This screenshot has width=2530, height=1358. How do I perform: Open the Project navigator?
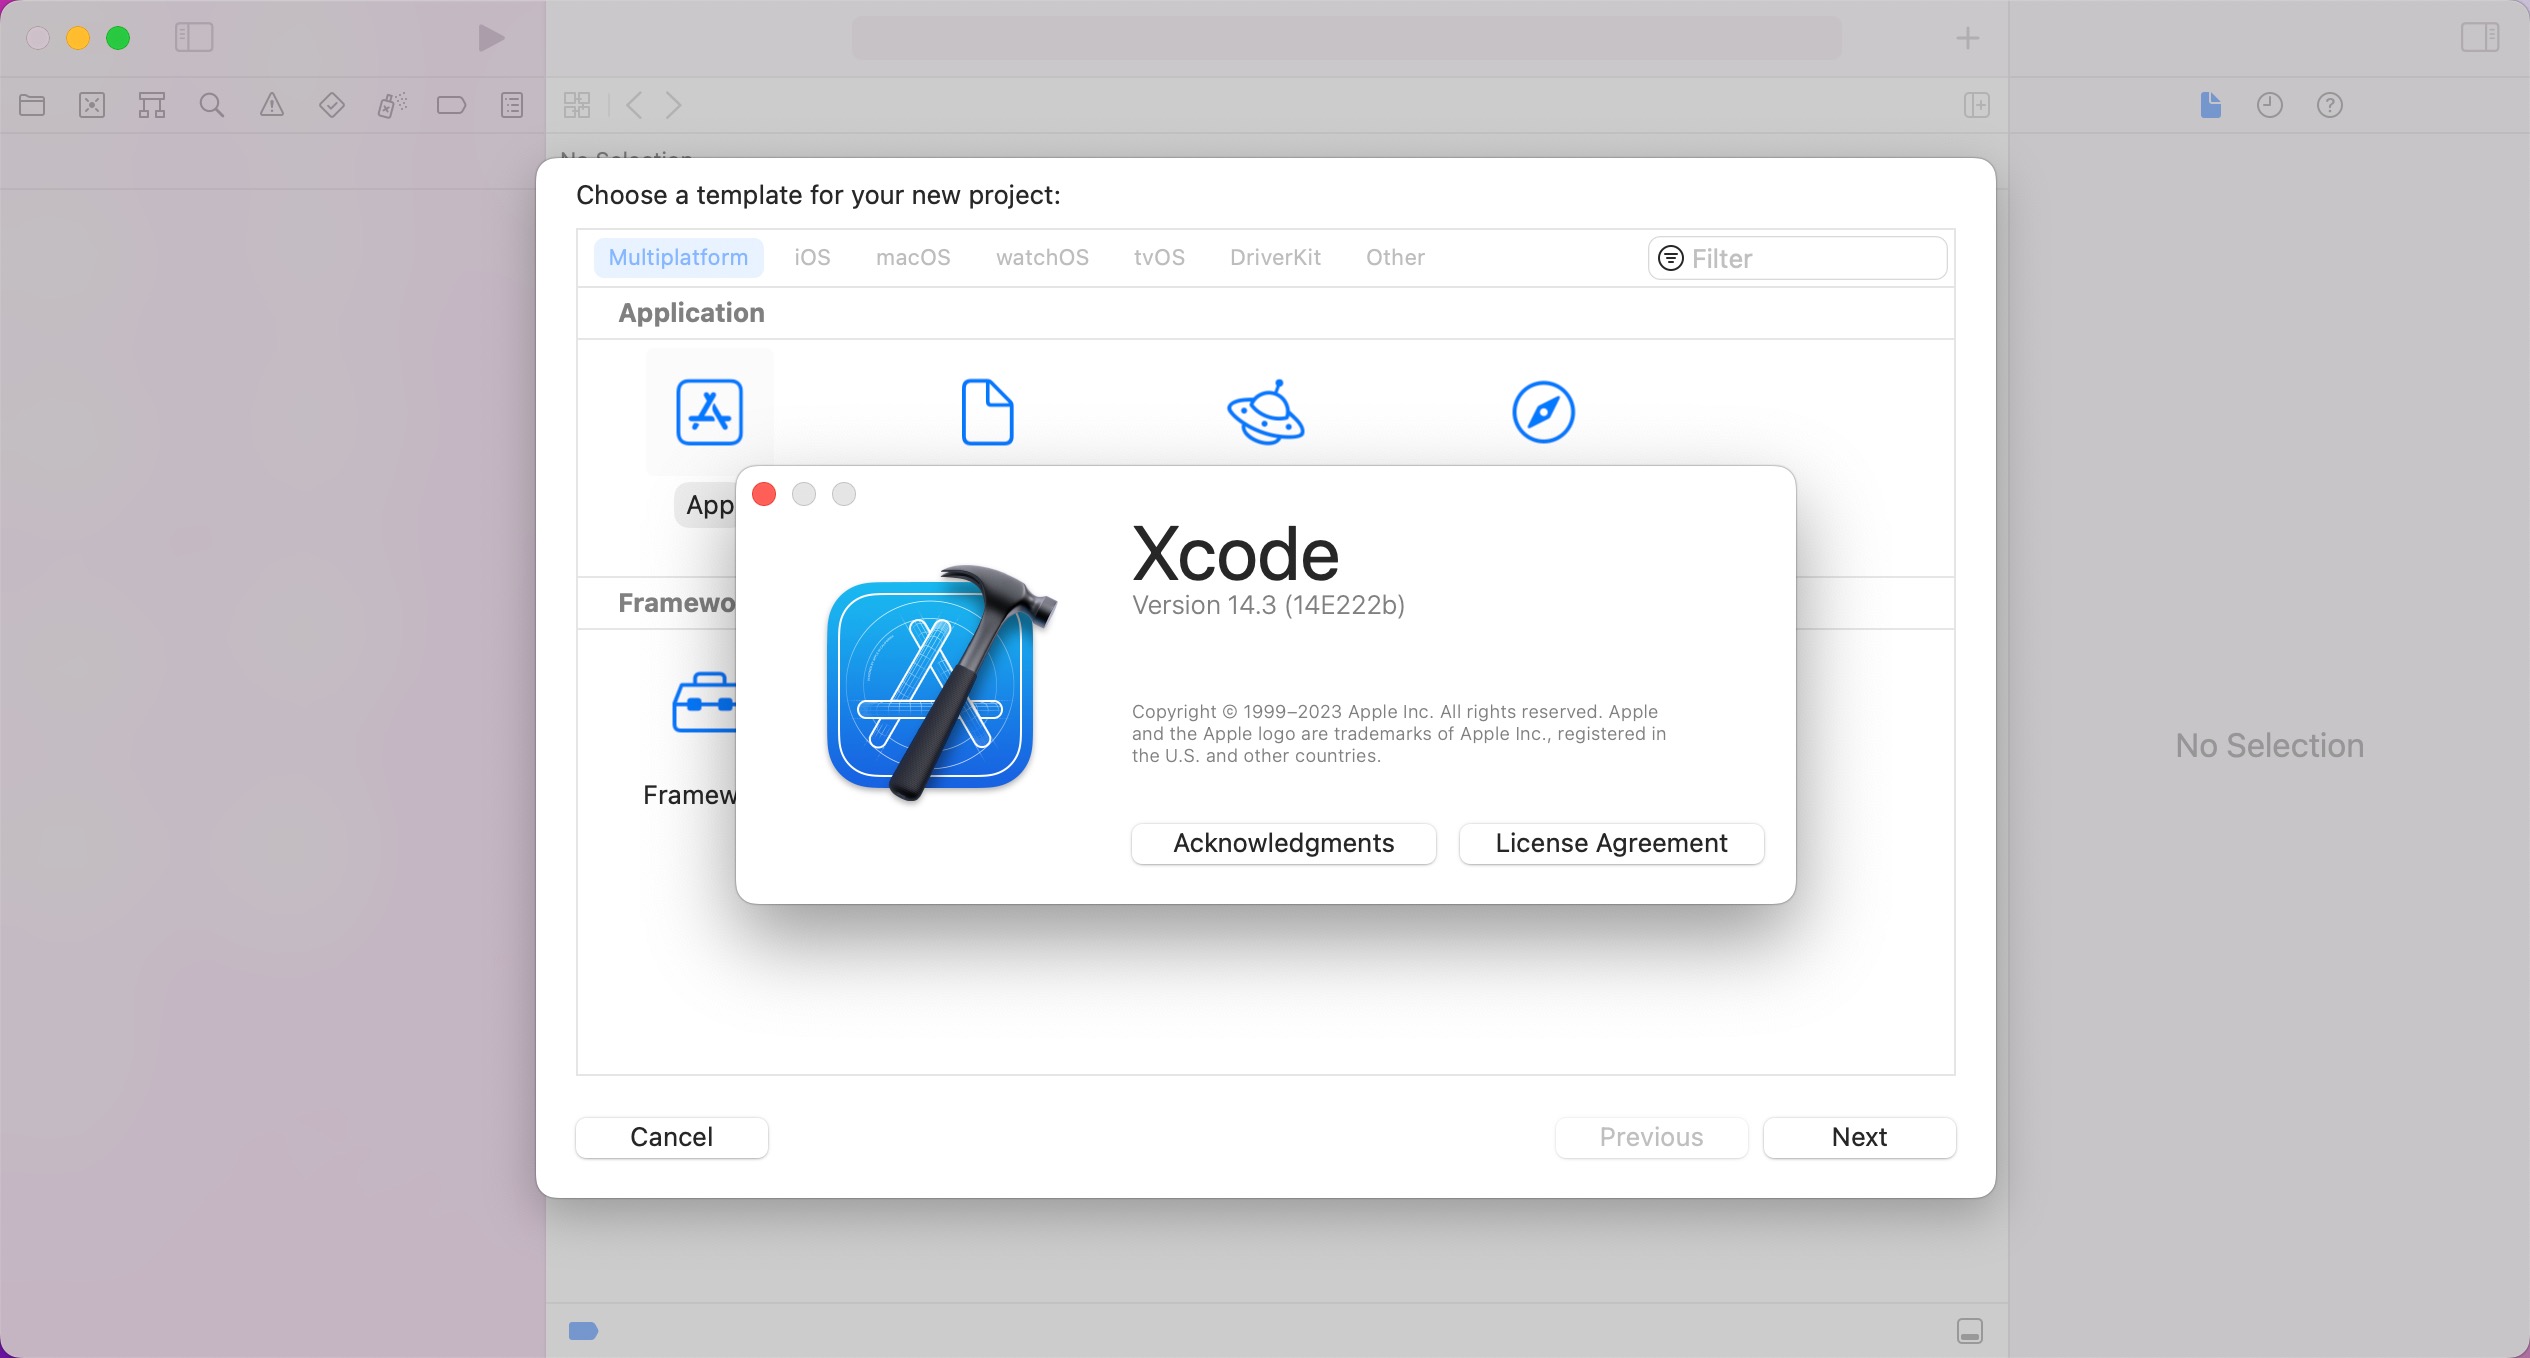33,105
